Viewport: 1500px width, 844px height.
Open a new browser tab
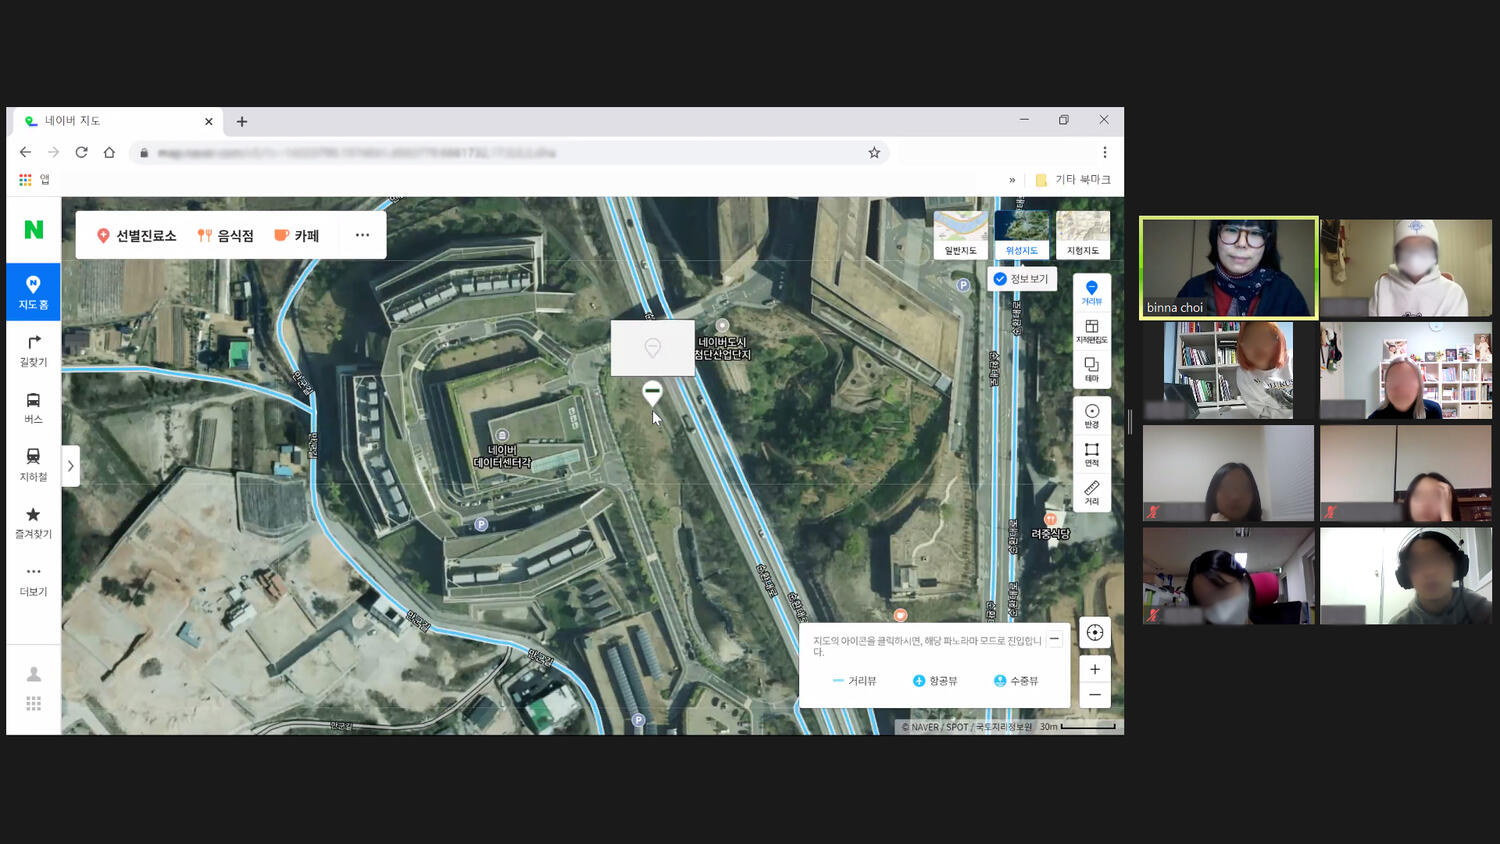[241, 122]
